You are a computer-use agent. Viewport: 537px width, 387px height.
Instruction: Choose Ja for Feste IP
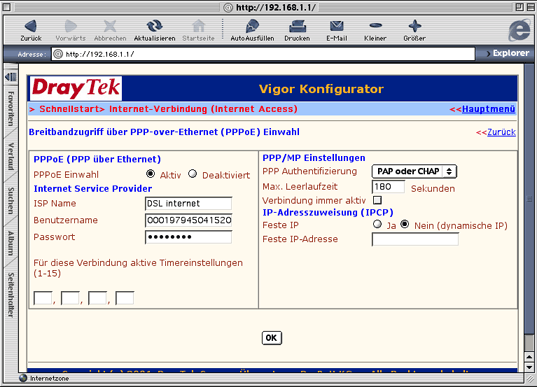[377, 224]
